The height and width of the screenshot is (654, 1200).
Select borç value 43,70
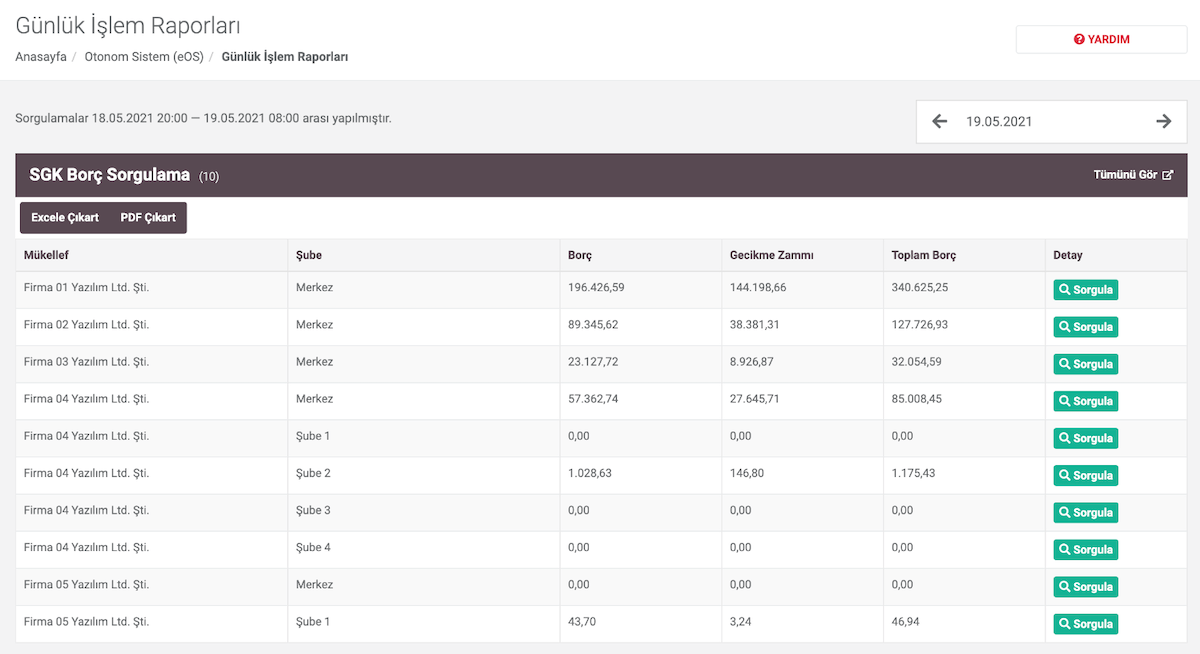[x=582, y=621]
